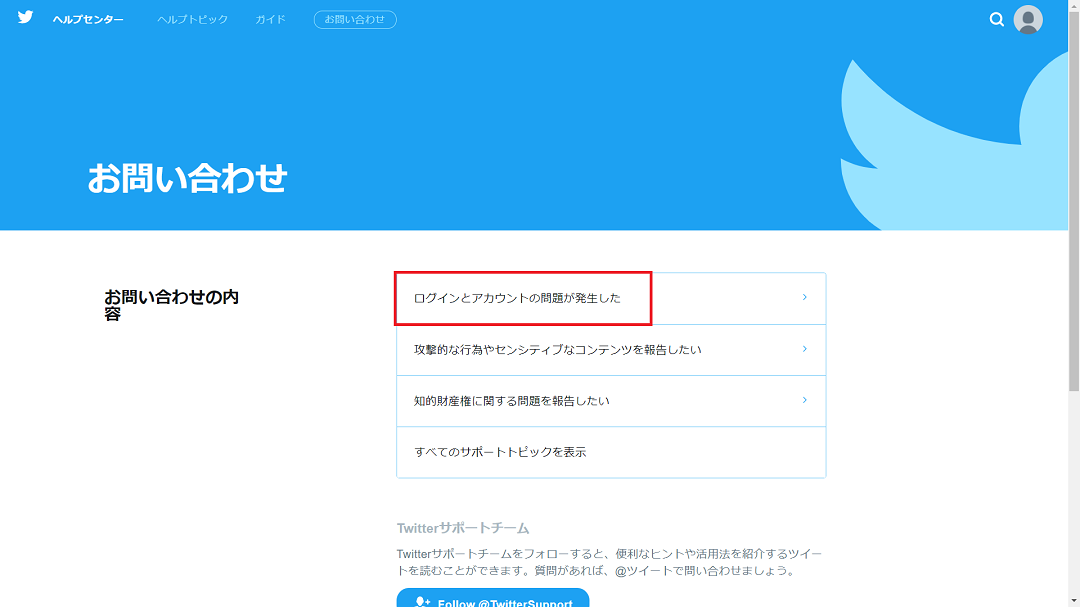Screen dimensions: 1080x607
Task: Click the お問い合わせの内容 section heading
Action: (171, 305)
